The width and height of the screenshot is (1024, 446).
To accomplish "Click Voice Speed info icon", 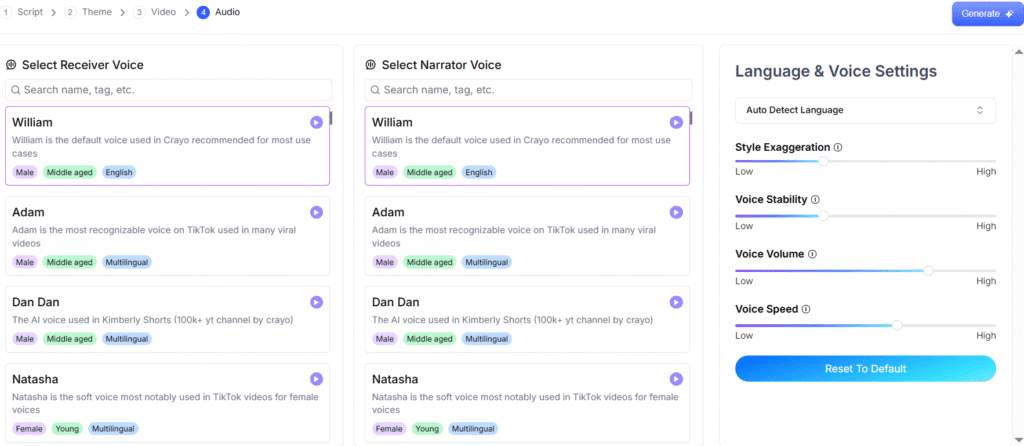I will 806,309.
